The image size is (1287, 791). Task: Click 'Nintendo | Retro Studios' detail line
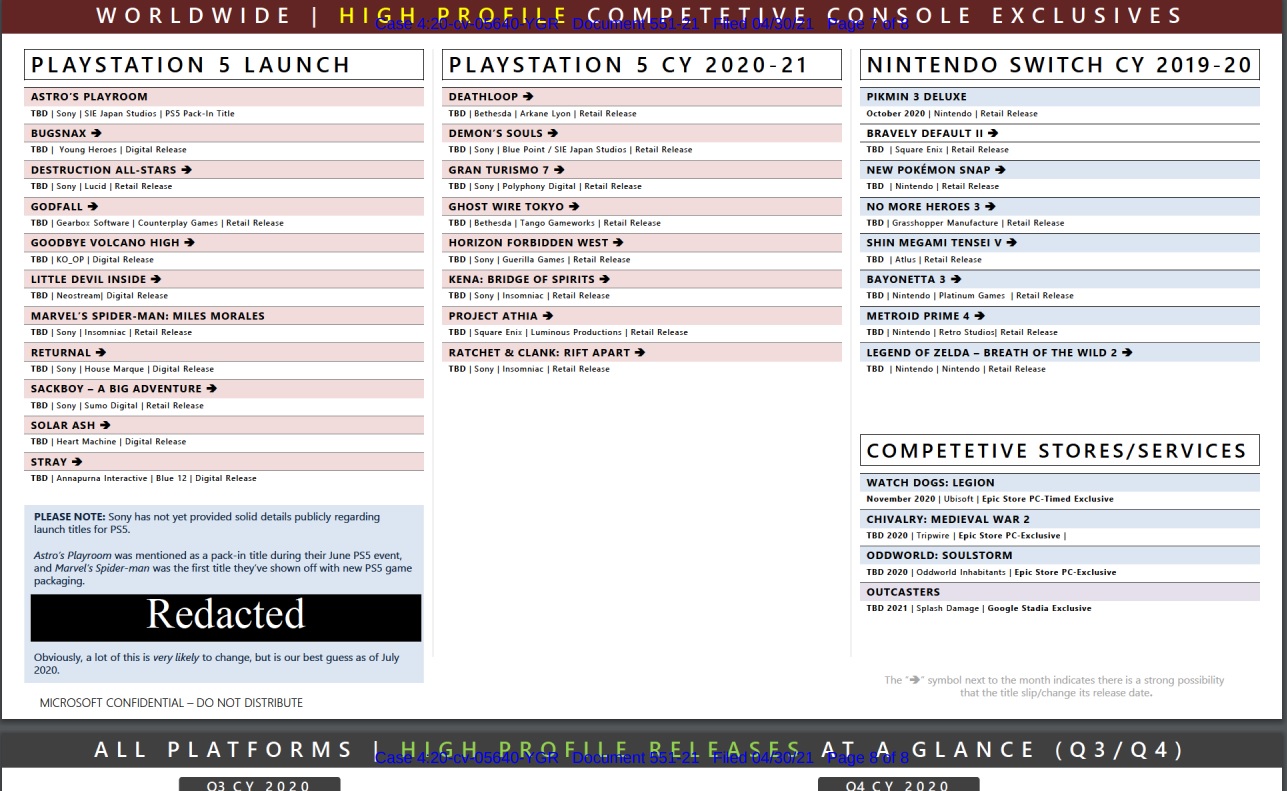(962, 333)
